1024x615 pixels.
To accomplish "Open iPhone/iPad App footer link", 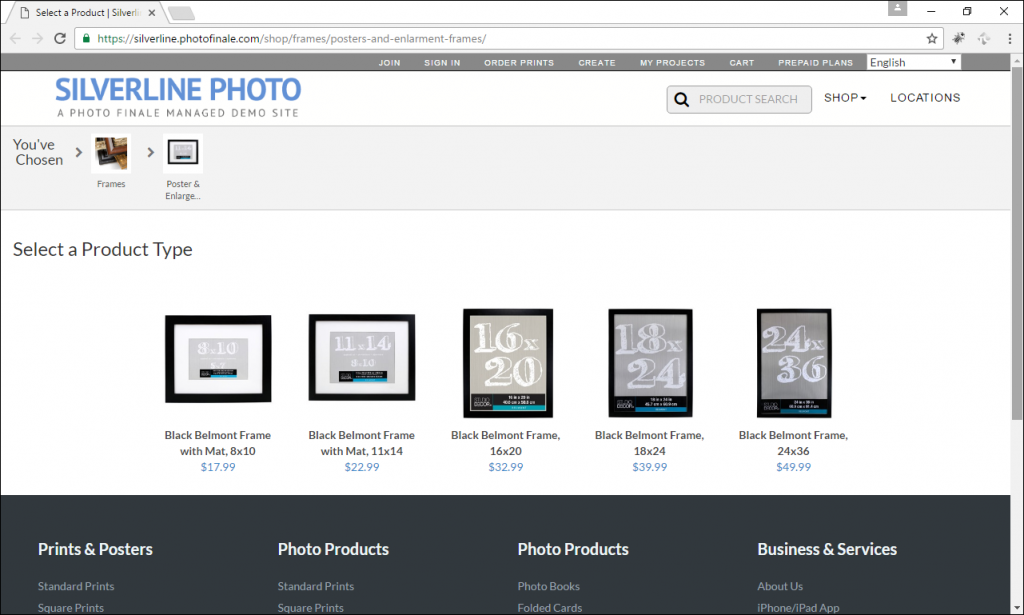I will point(798,608).
